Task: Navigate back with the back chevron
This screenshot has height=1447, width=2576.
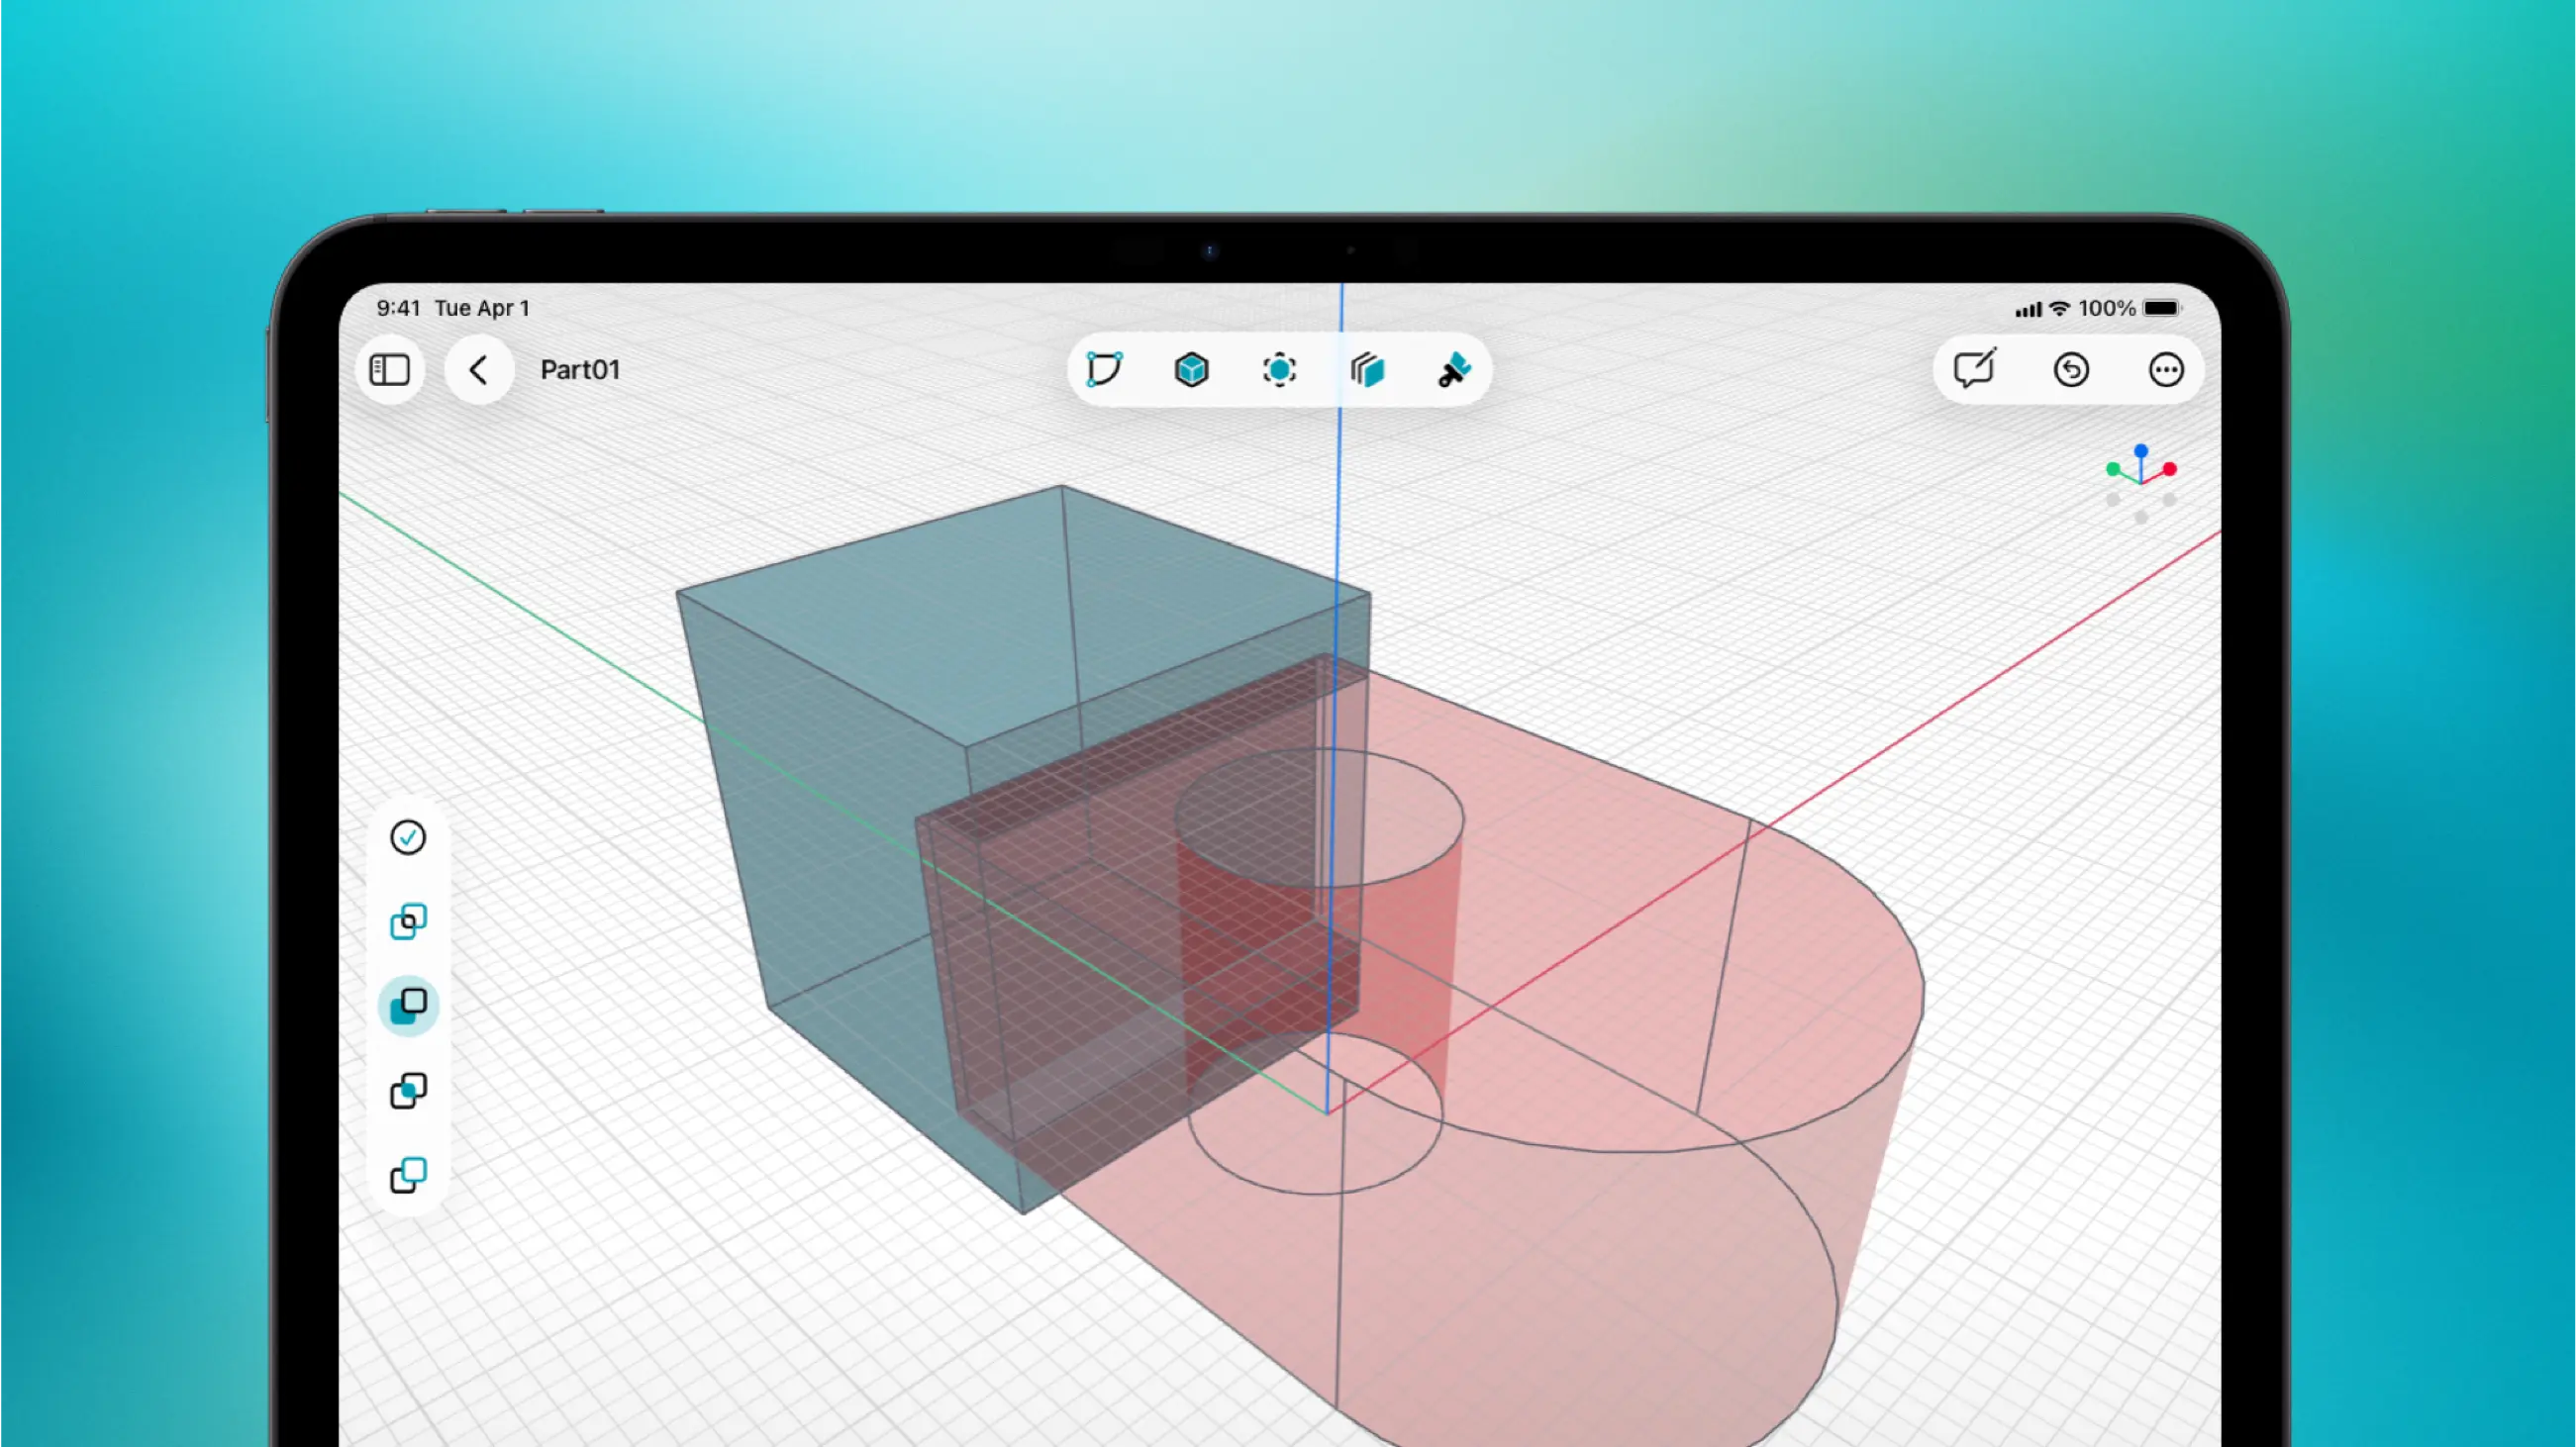Action: tap(479, 370)
